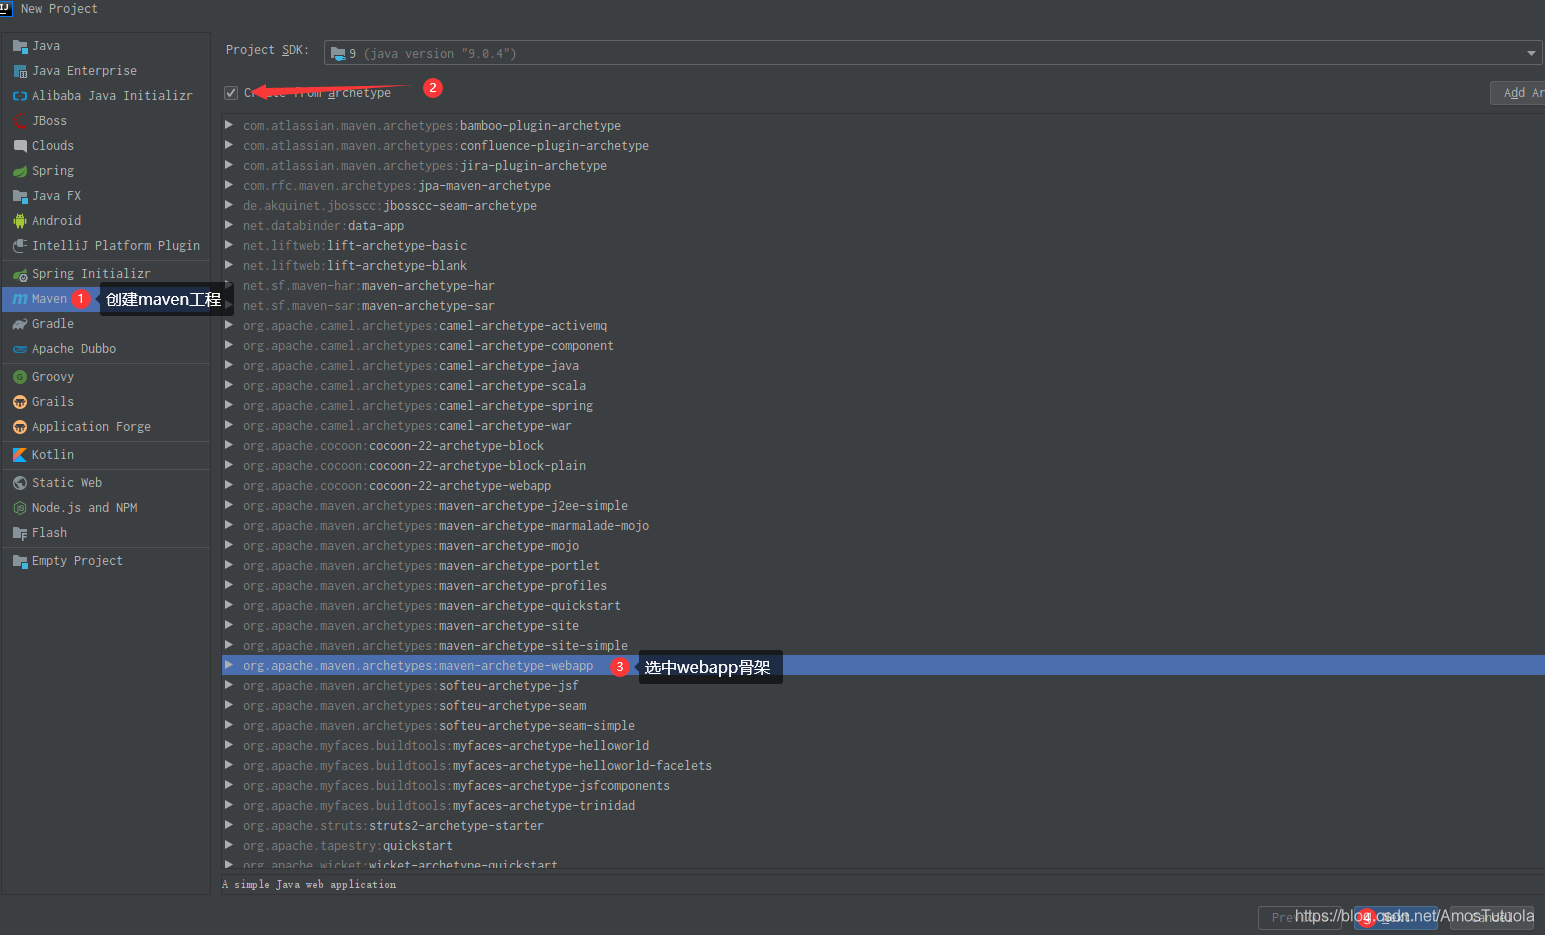1545x935 pixels.
Task: Expand the struts2-archetype-starter arrow
Action: [x=229, y=825]
